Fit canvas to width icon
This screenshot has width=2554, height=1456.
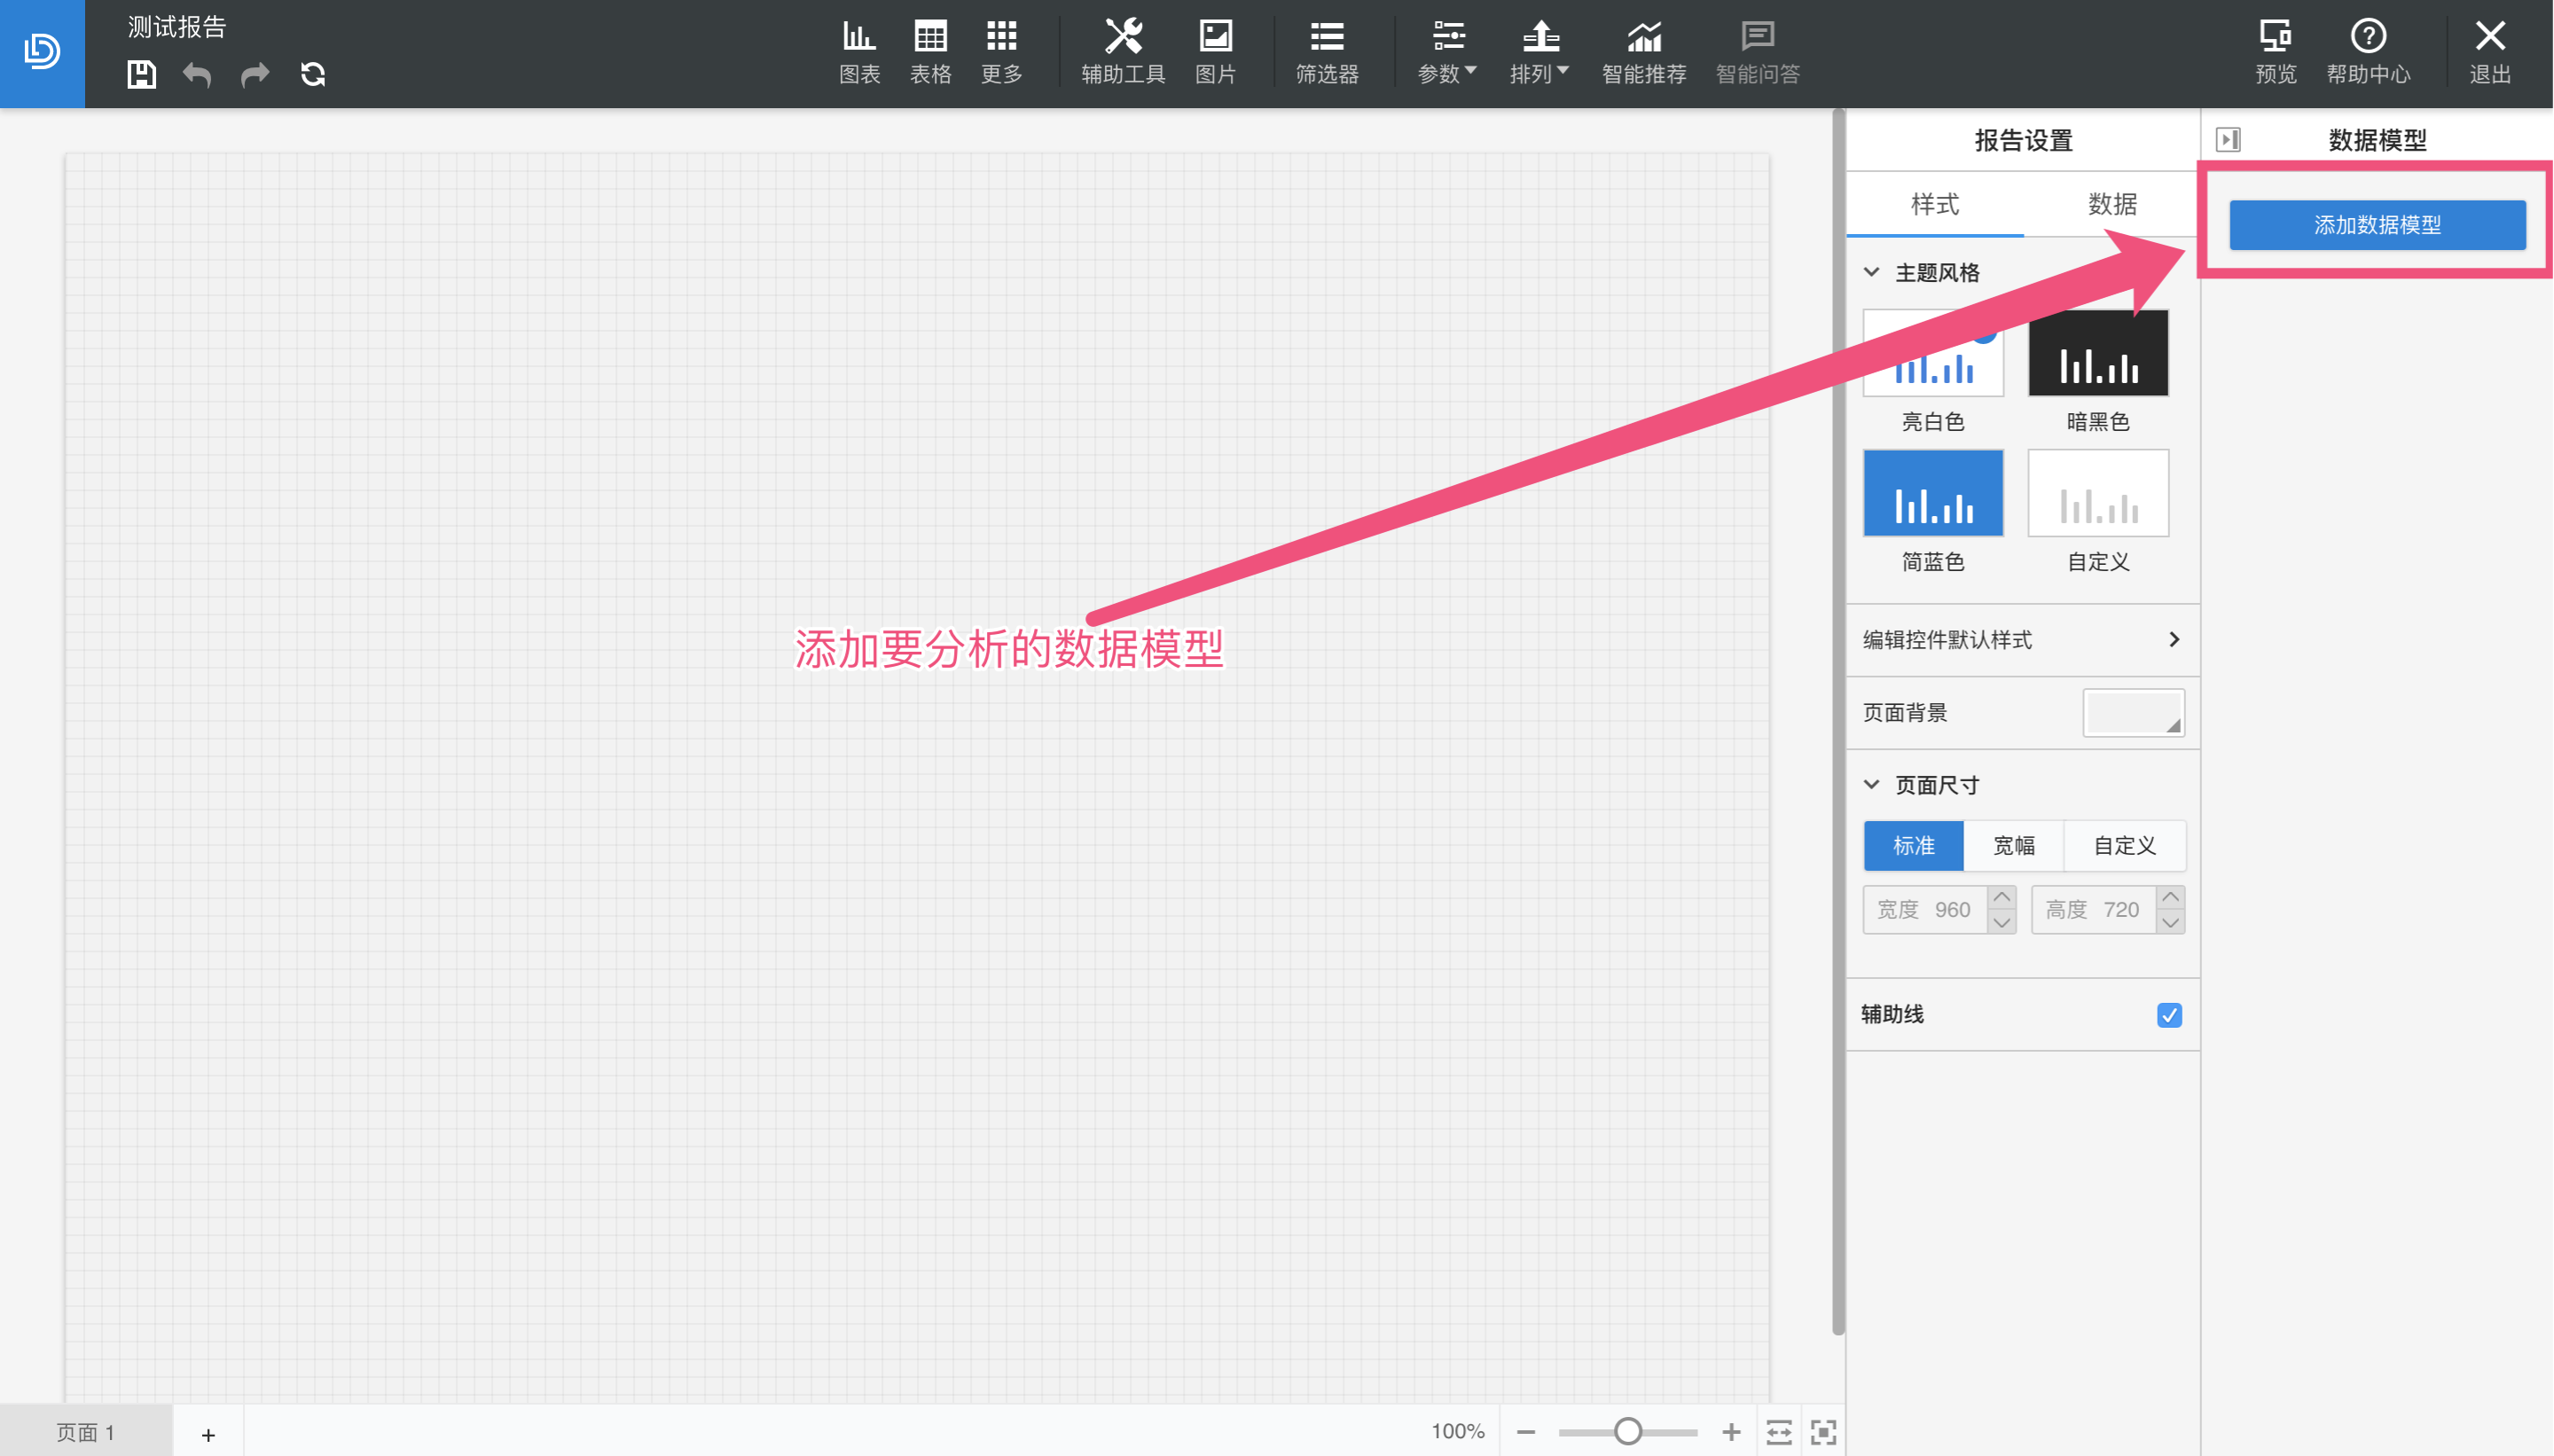click(1778, 1433)
